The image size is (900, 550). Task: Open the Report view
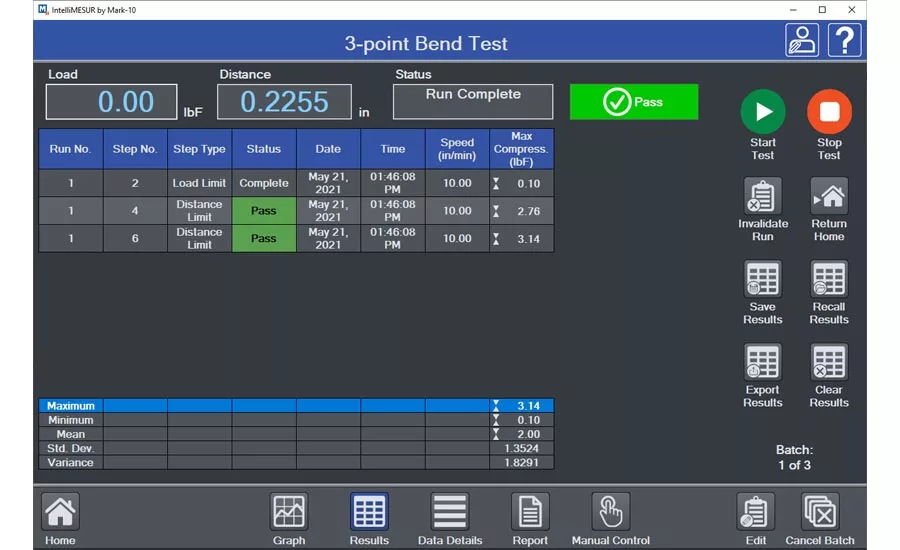pos(530,511)
